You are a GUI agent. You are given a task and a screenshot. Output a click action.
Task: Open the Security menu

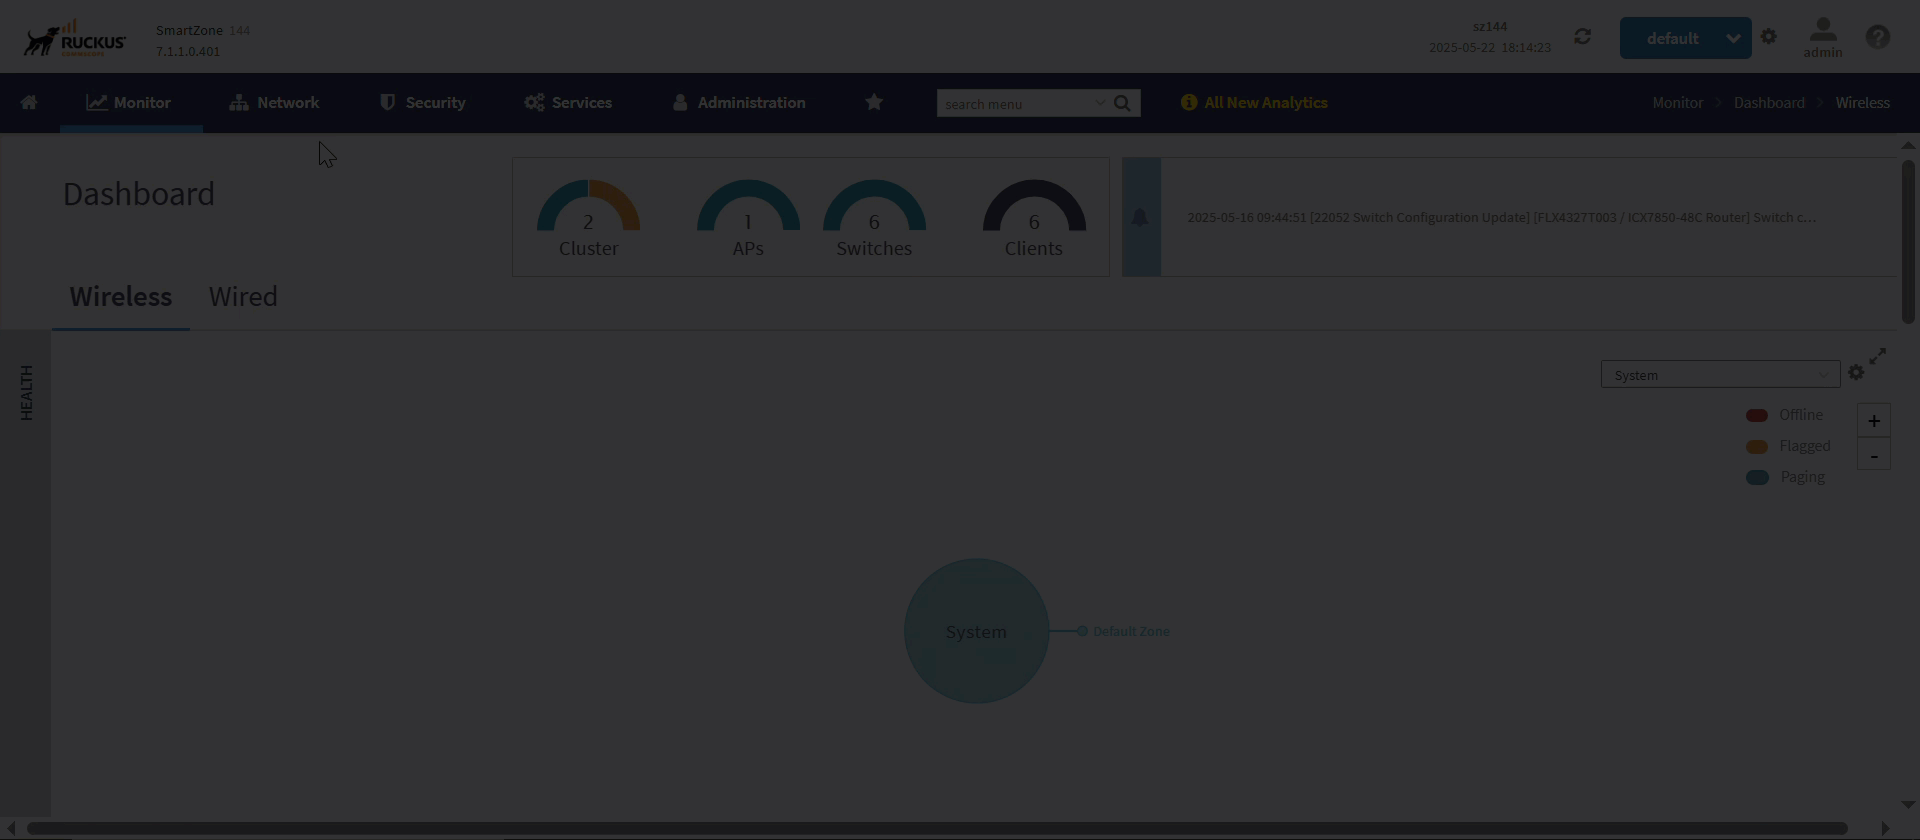click(x=423, y=102)
